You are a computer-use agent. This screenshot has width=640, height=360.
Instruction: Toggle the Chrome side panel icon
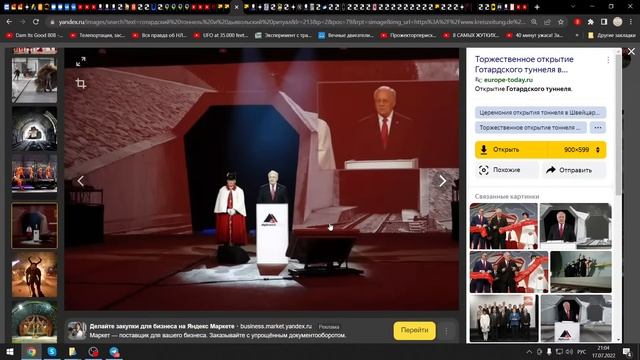click(604, 22)
